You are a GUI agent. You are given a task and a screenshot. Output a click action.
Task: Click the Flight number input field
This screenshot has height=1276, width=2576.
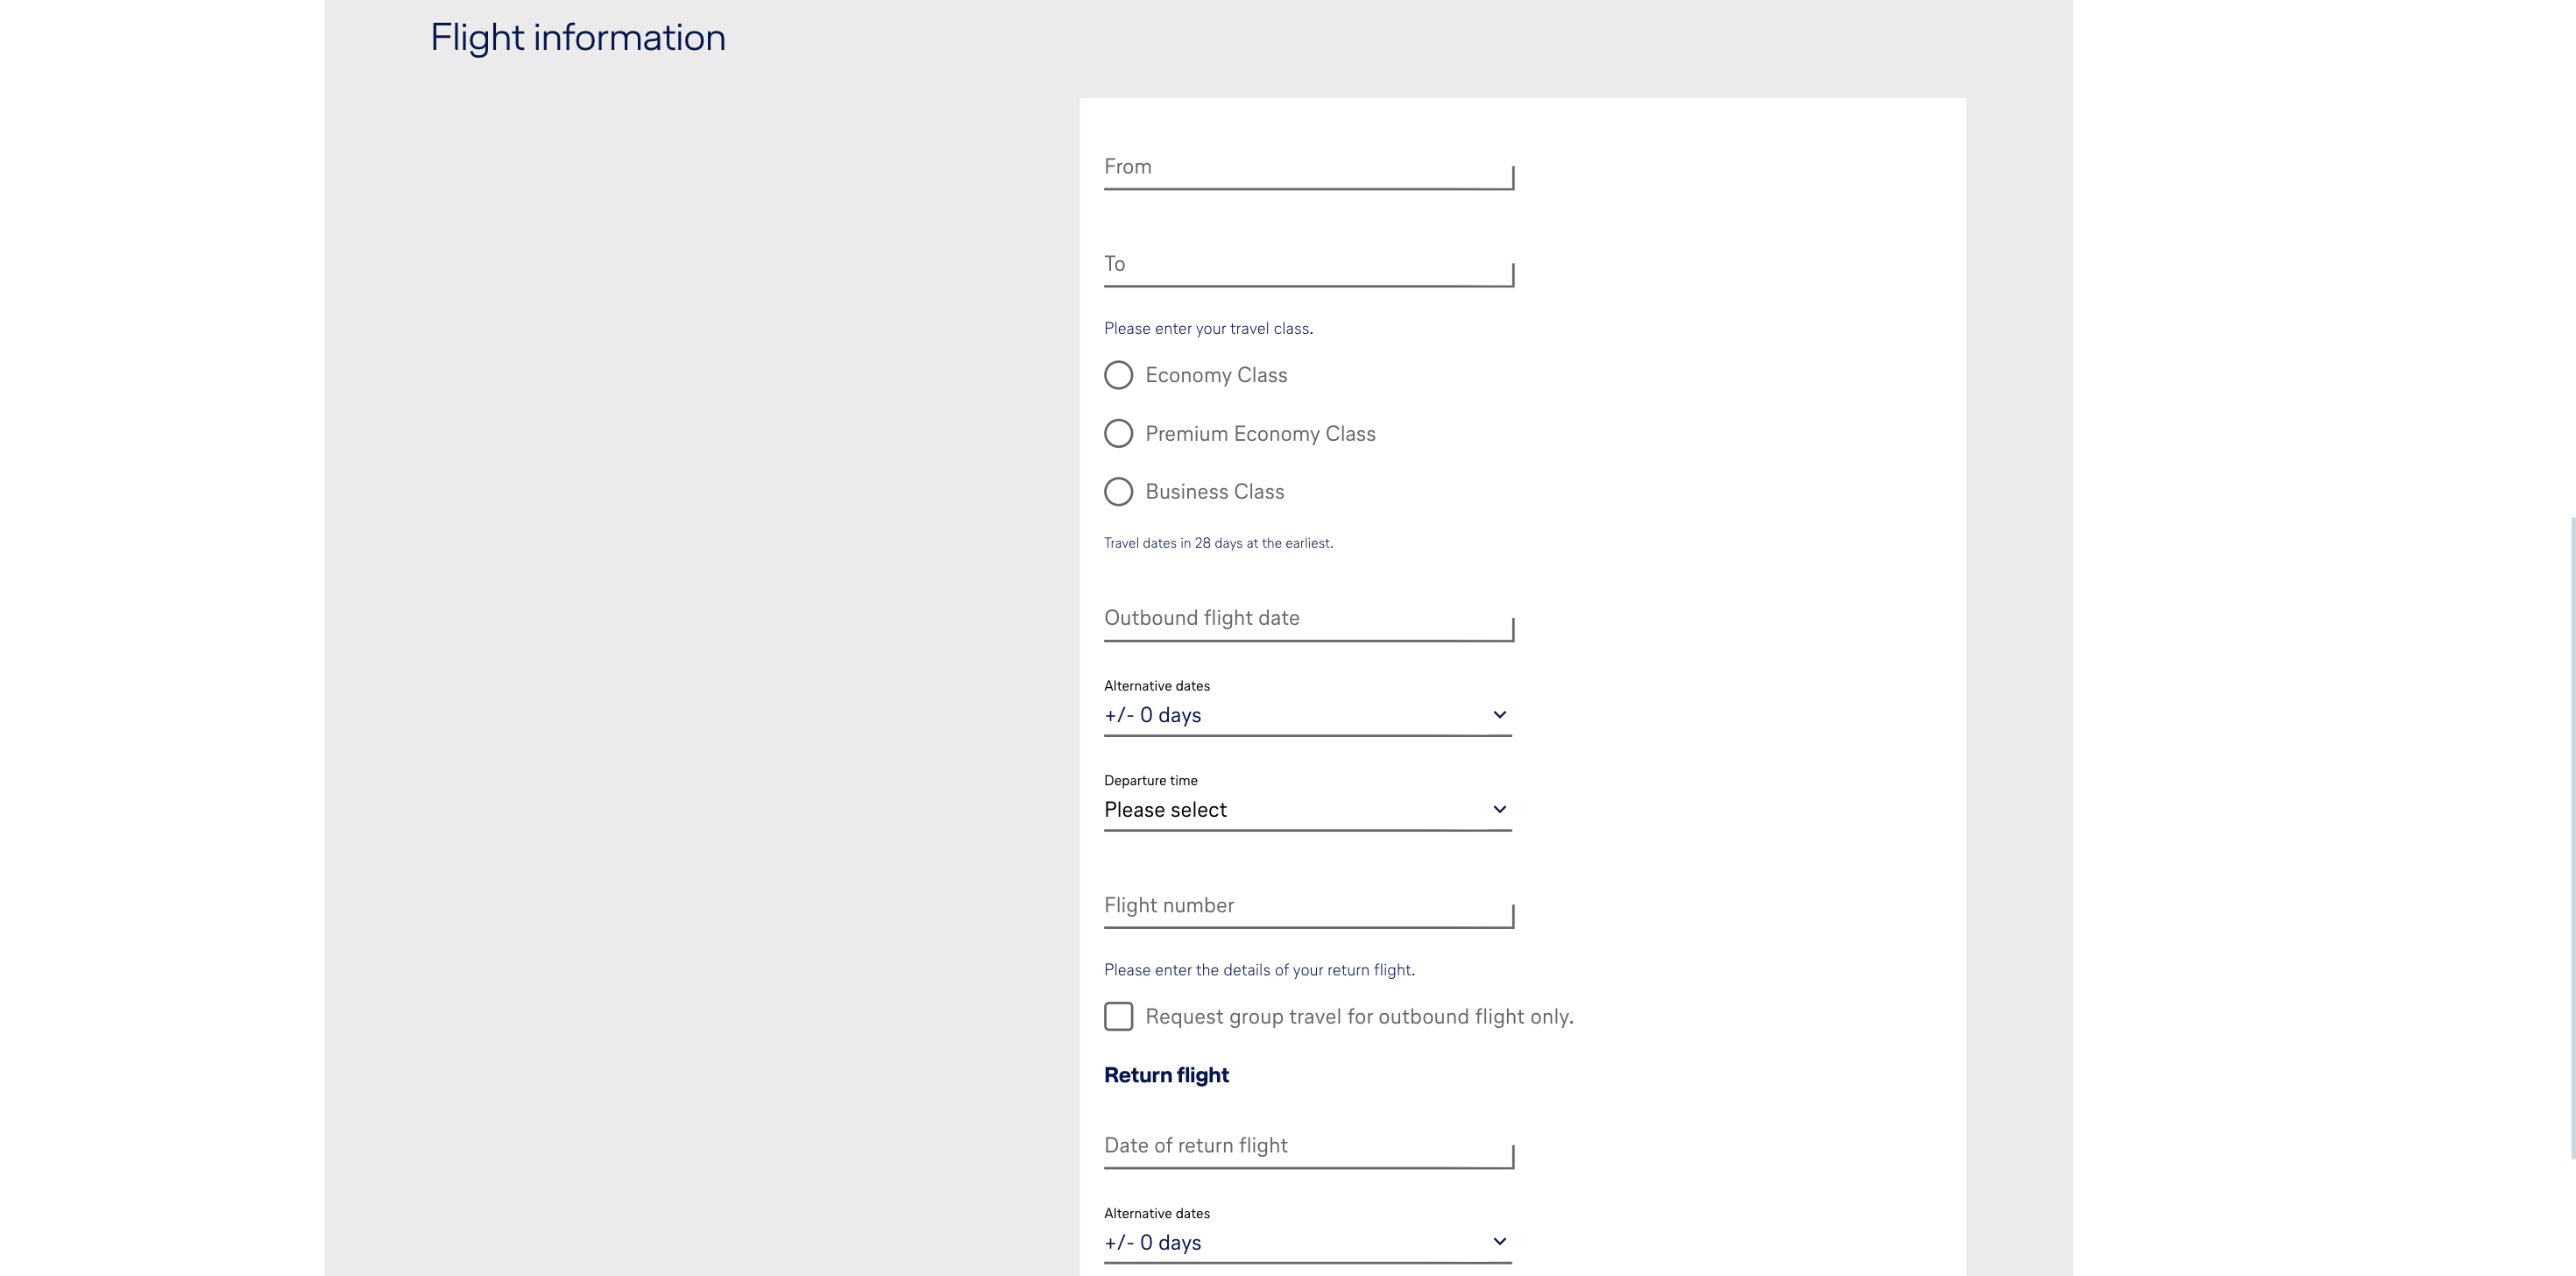tap(1307, 906)
